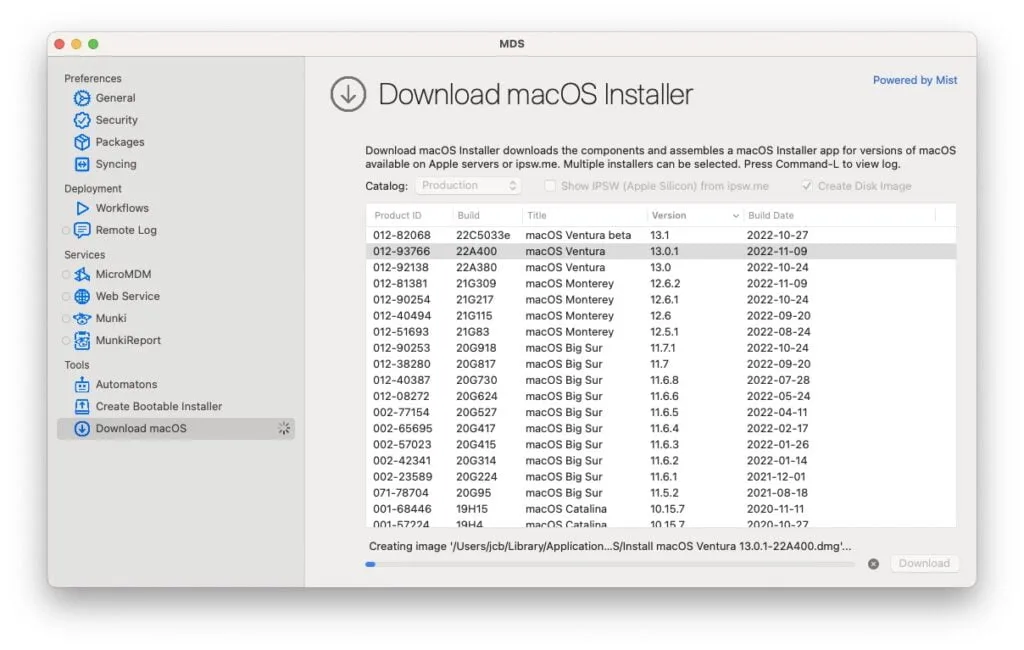Sort by the Product ID column header
The height and width of the screenshot is (650, 1024).
point(398,216)
